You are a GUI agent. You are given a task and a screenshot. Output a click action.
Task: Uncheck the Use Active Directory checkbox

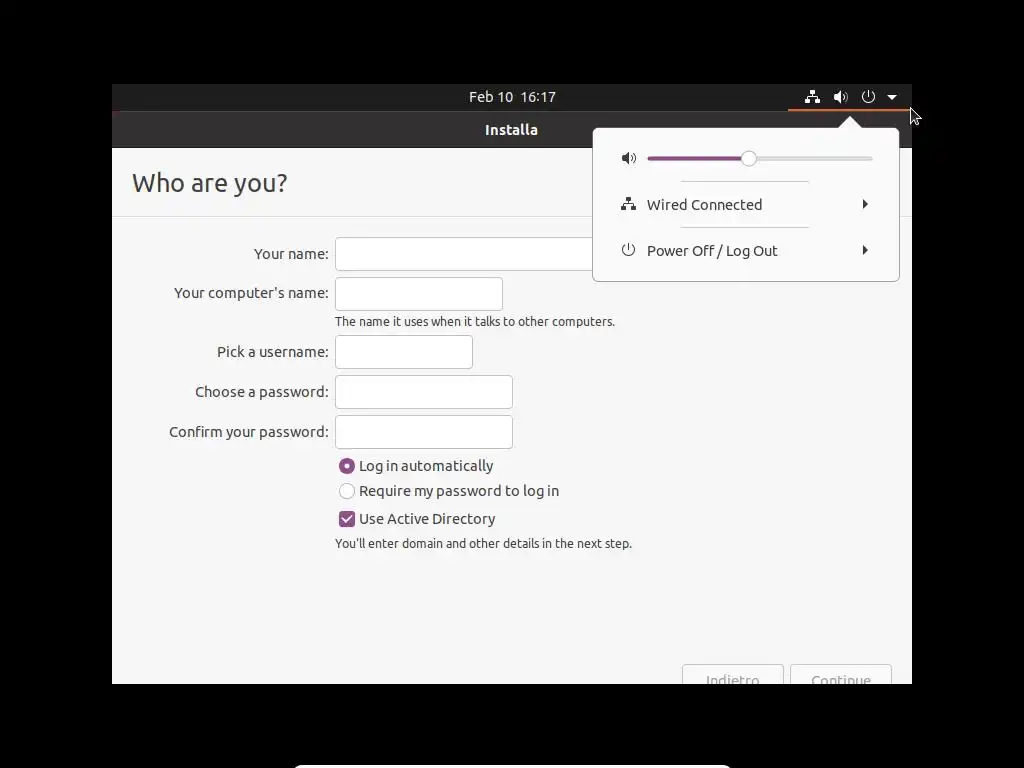pyautogui.click(x=347, y=519)
